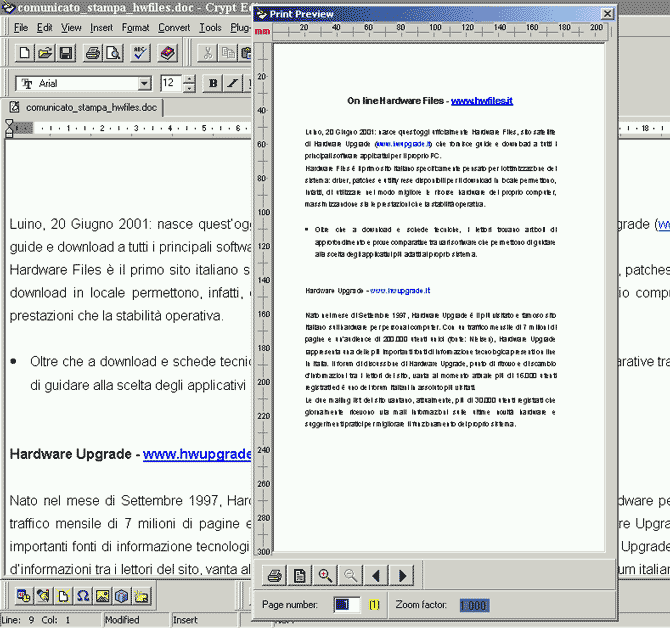Click www.hwfiles.it link in preview page
Screen dimensions: 670x628
[x=482, y=101]
